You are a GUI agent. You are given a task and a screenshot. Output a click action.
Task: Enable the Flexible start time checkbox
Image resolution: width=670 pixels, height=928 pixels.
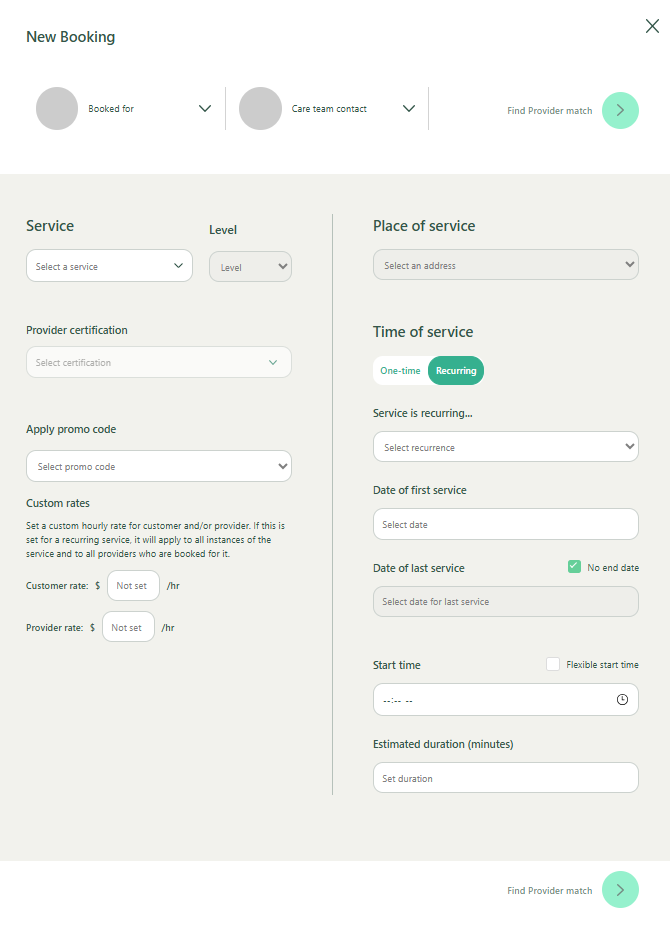pos(553,664)
